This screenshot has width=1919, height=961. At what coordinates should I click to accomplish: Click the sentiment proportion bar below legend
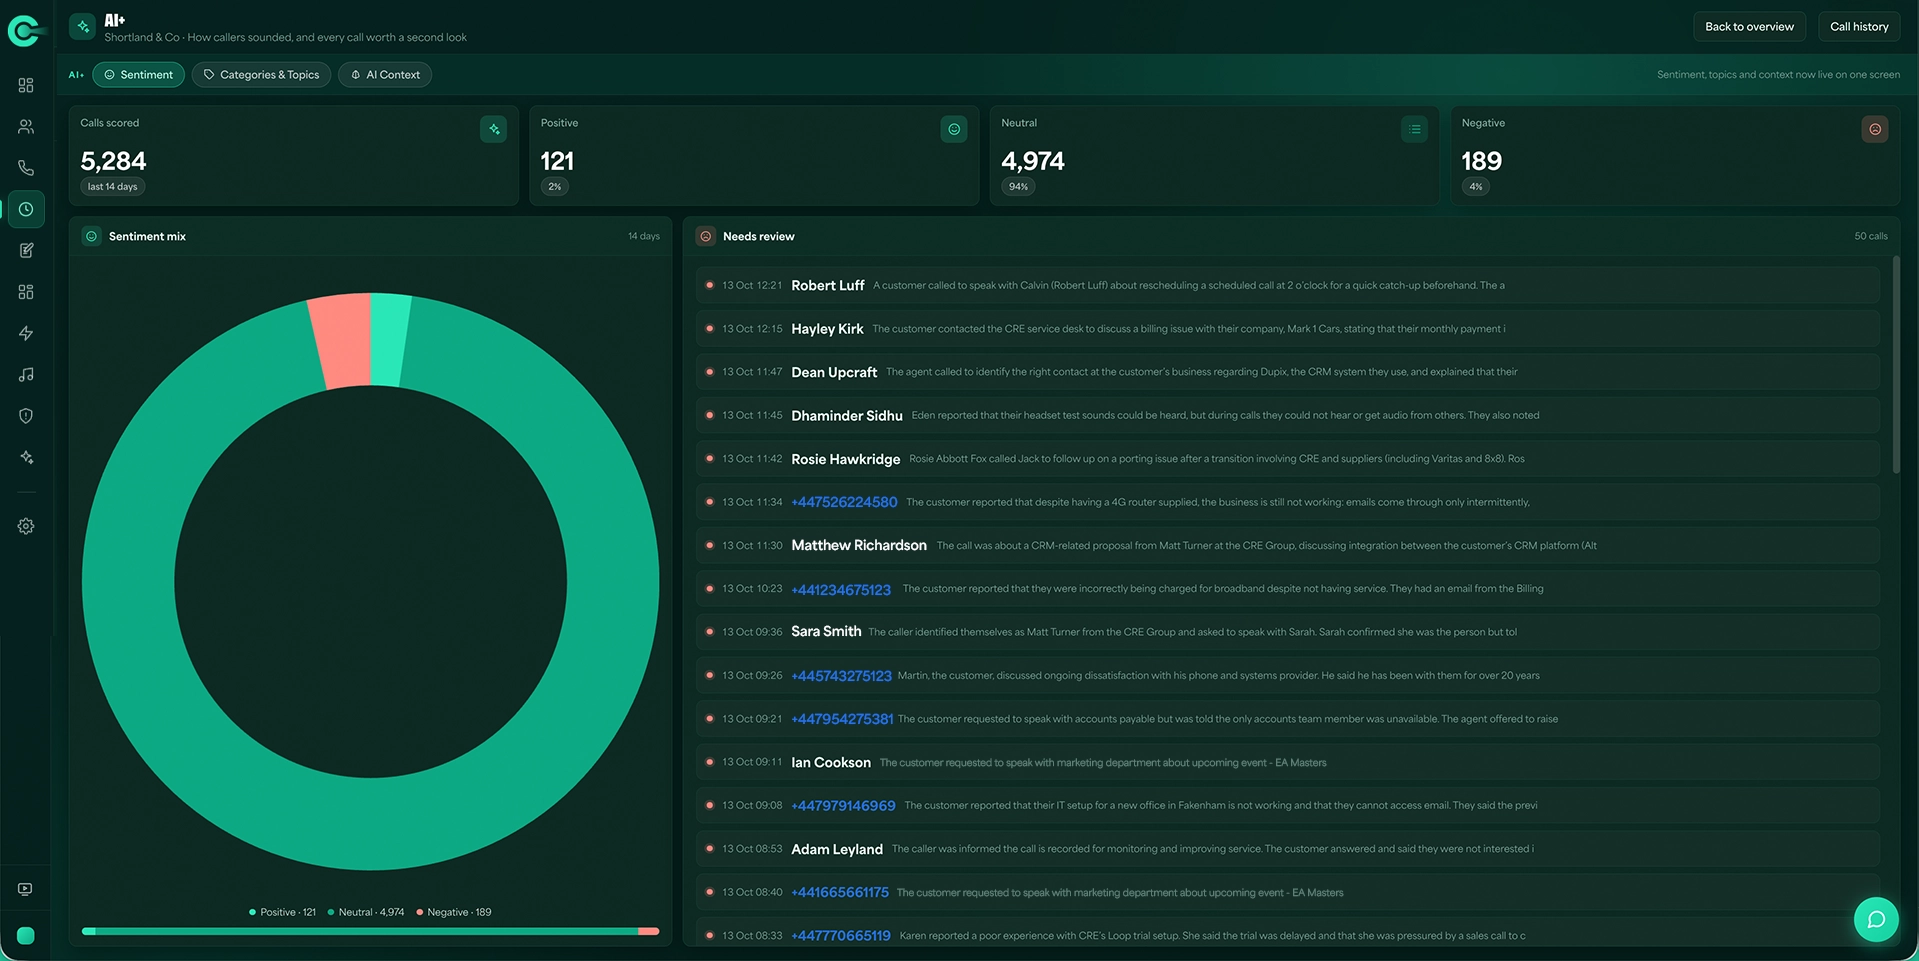pyautogui.click(x=370, y=931)
